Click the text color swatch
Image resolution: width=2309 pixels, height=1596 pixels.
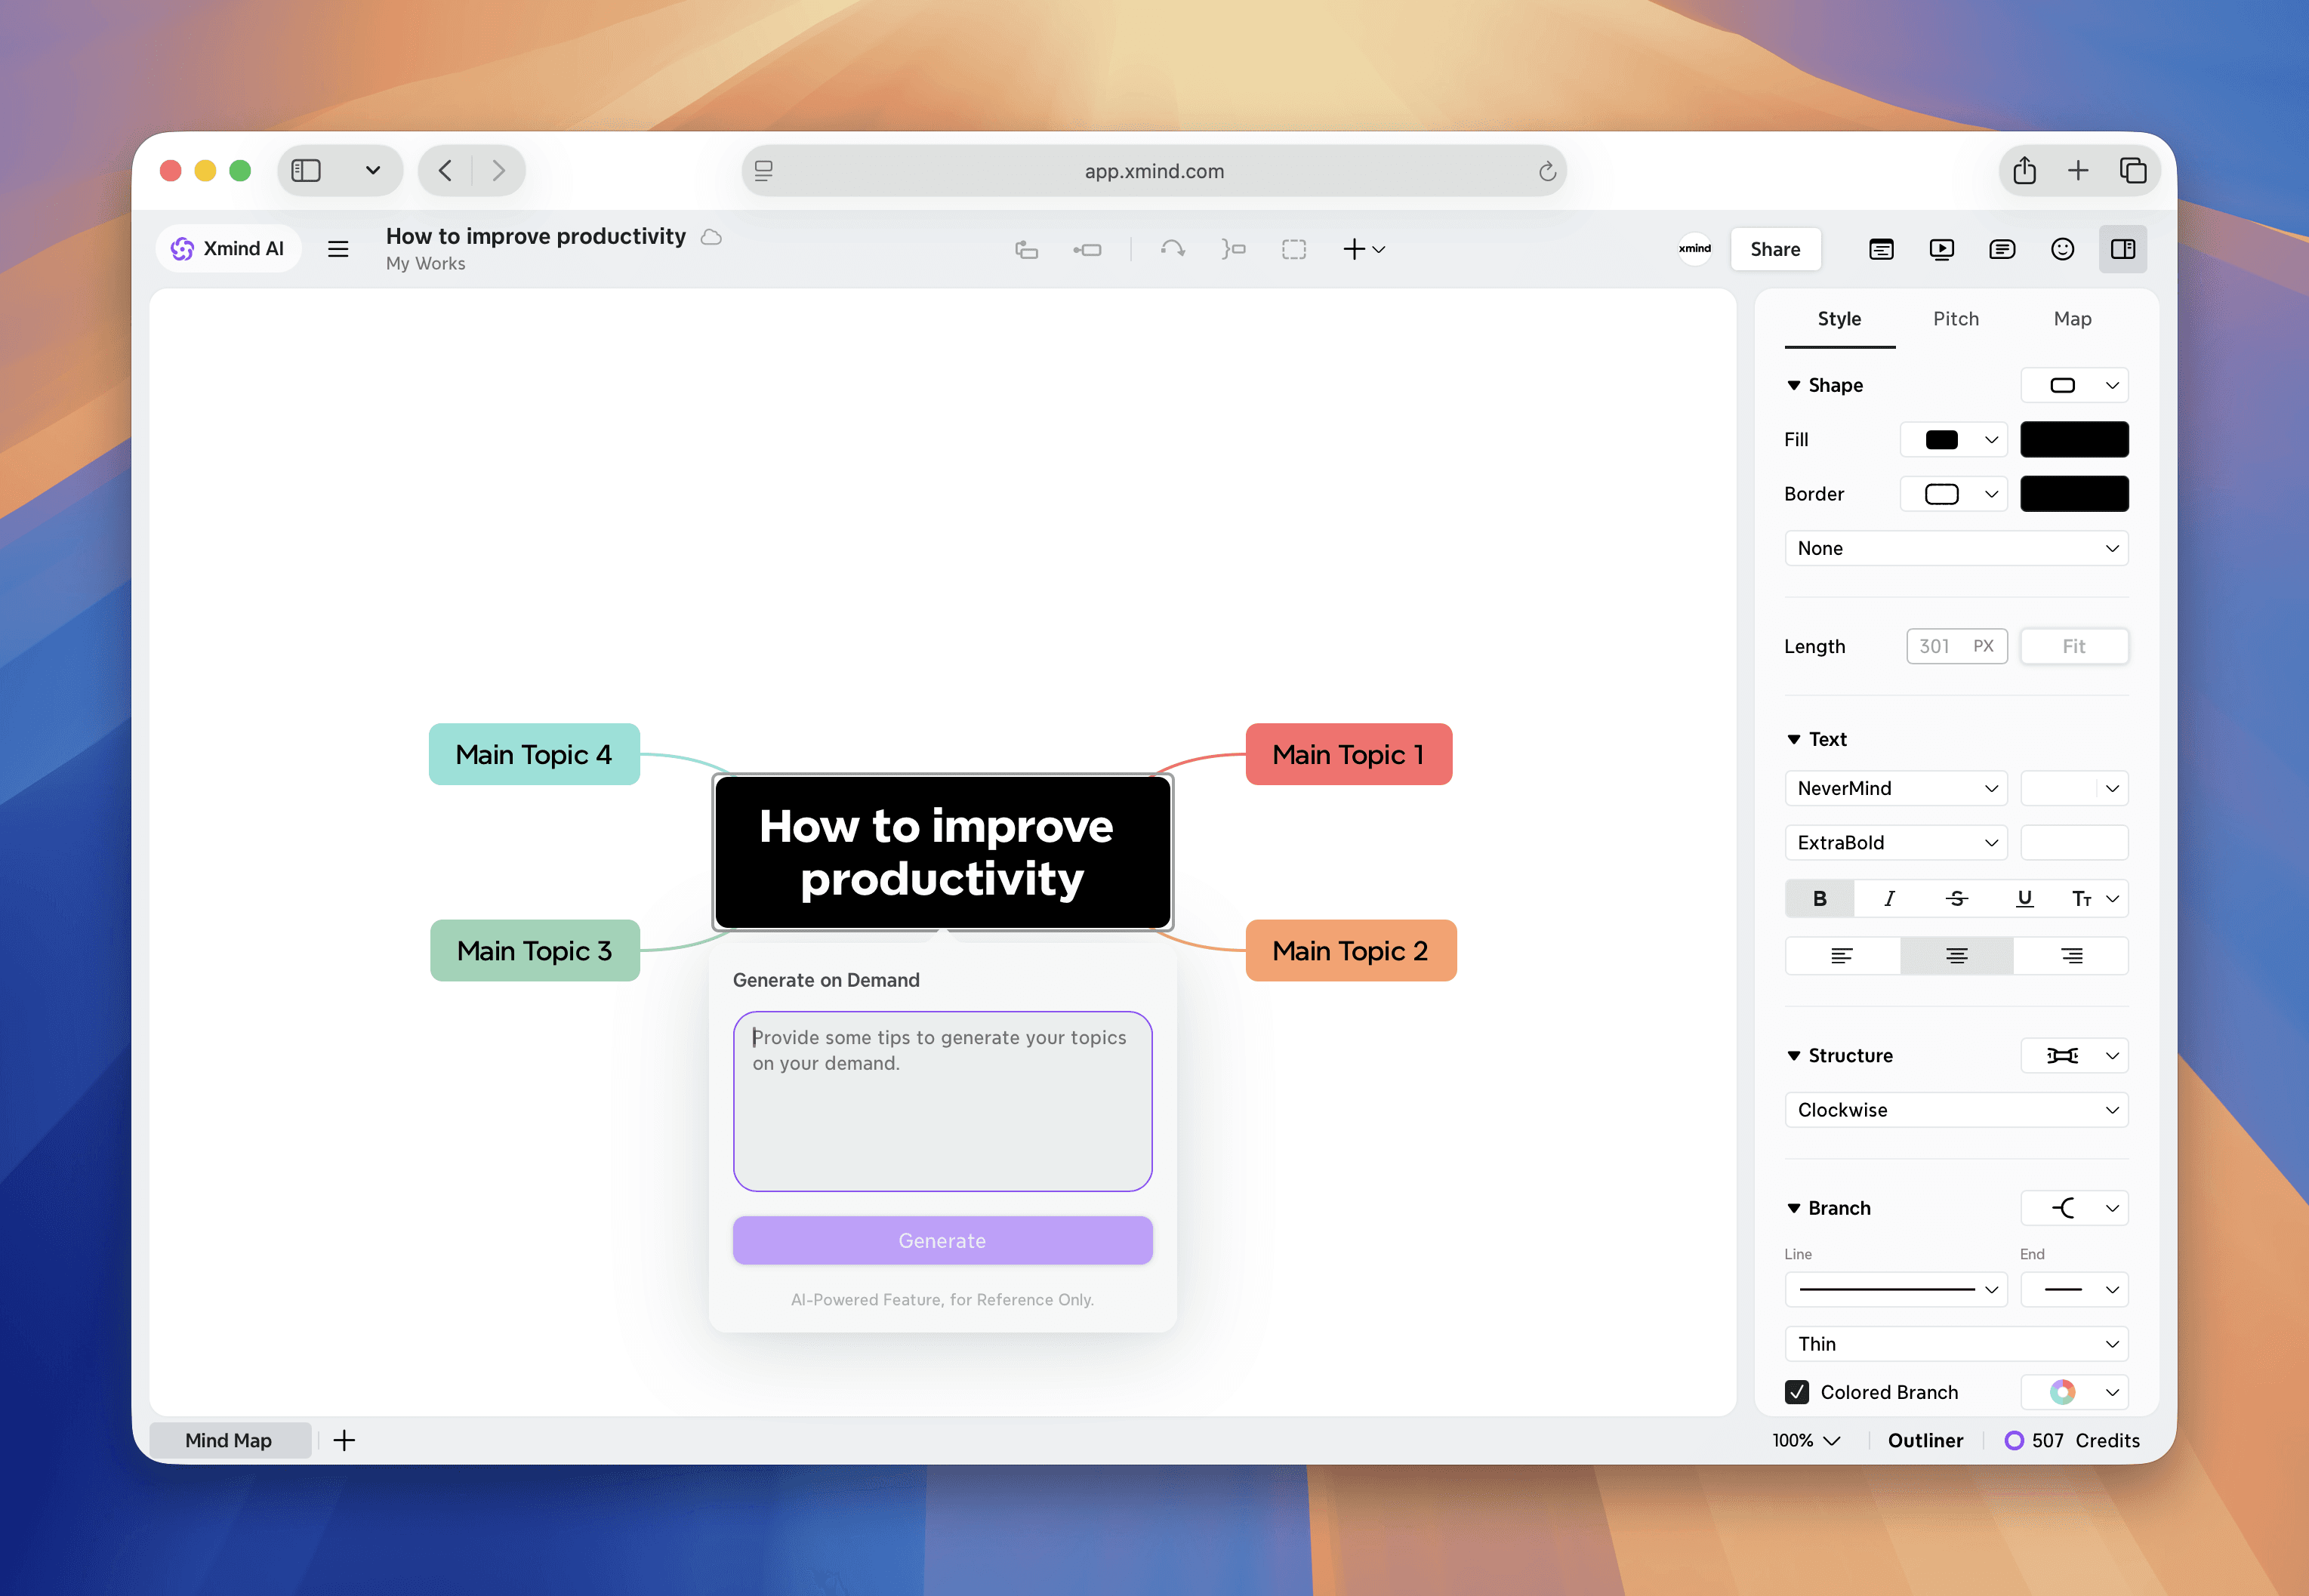pyautogui.click(x=2074, y=843)
